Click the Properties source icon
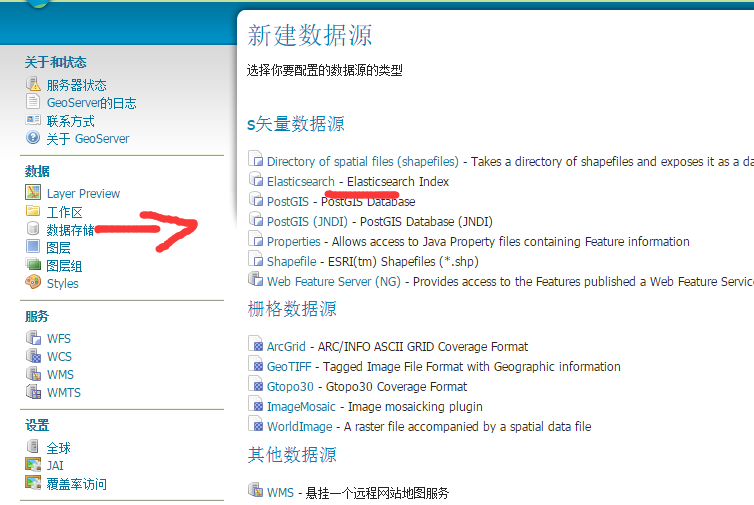Viewport: 754px width, 505px height. 256,239
